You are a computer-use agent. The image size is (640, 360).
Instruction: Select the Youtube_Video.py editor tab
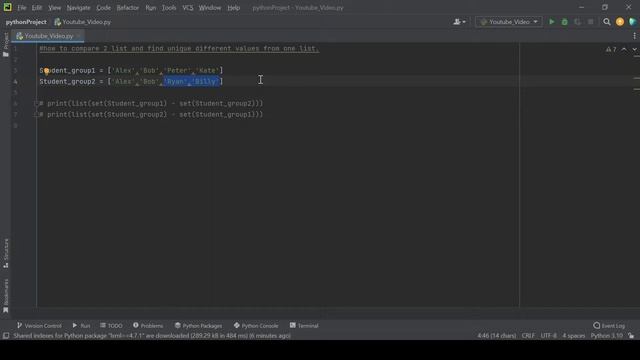pos(48,36)
